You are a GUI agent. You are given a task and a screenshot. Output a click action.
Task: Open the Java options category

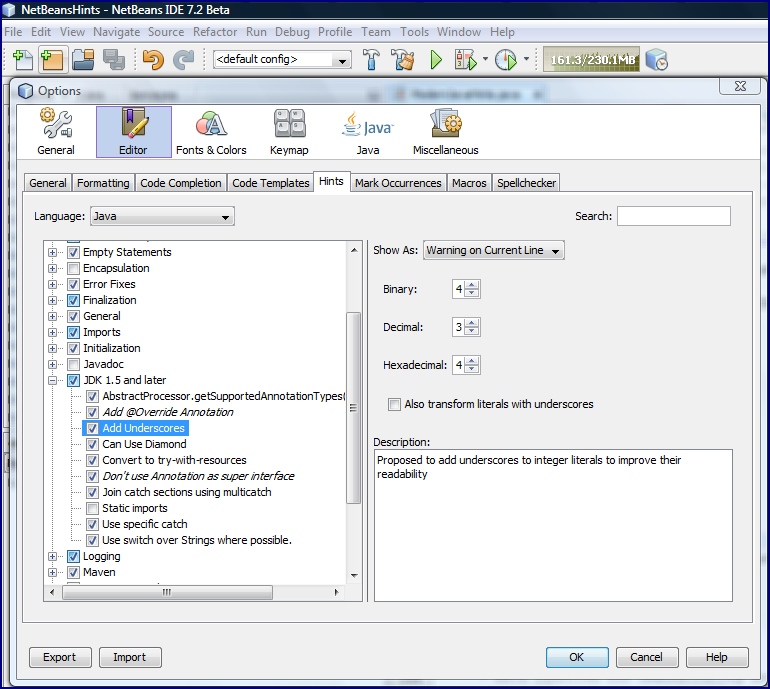[x=368, y=132]
